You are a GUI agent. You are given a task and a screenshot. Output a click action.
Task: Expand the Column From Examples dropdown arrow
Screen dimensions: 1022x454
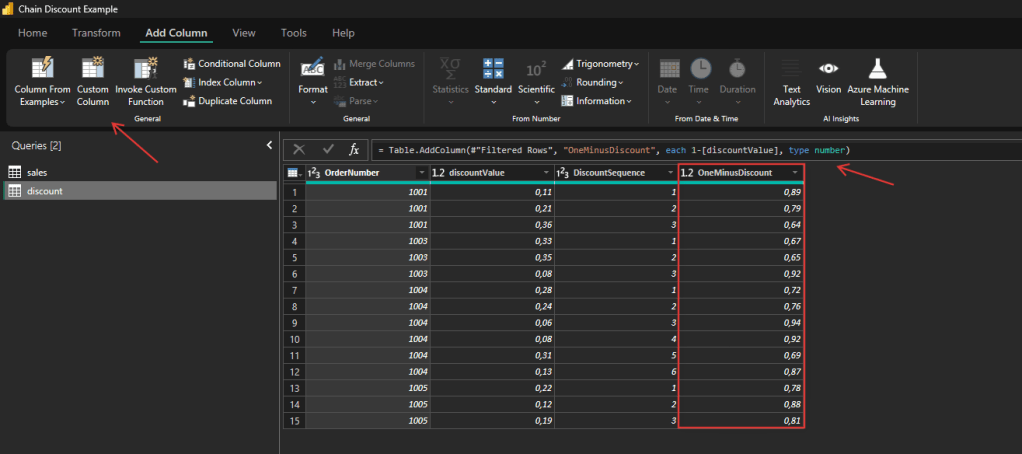(x=63, y=102)
